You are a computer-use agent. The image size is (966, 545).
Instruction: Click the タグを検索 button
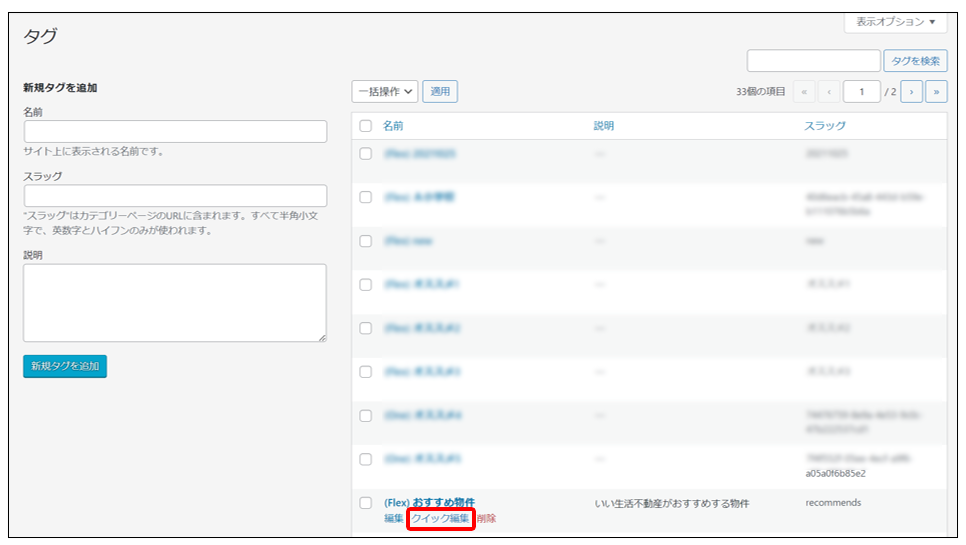[x=915, y=61]
